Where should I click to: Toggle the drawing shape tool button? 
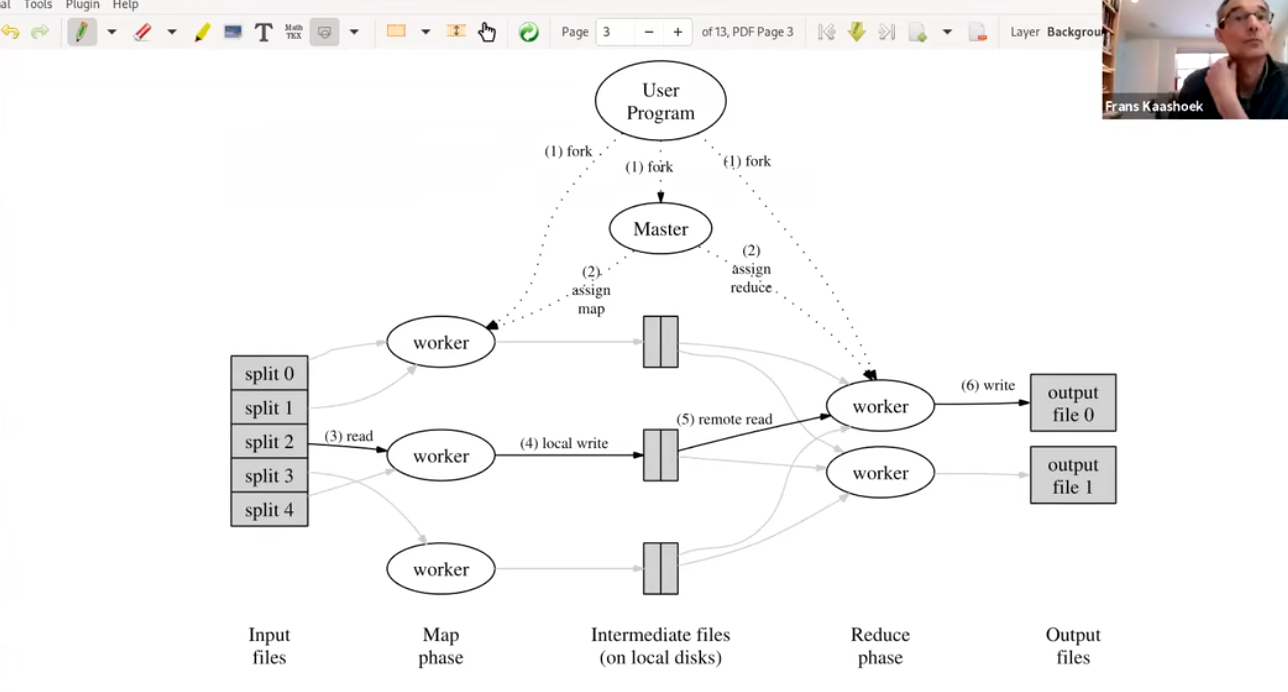click(324, 32)
